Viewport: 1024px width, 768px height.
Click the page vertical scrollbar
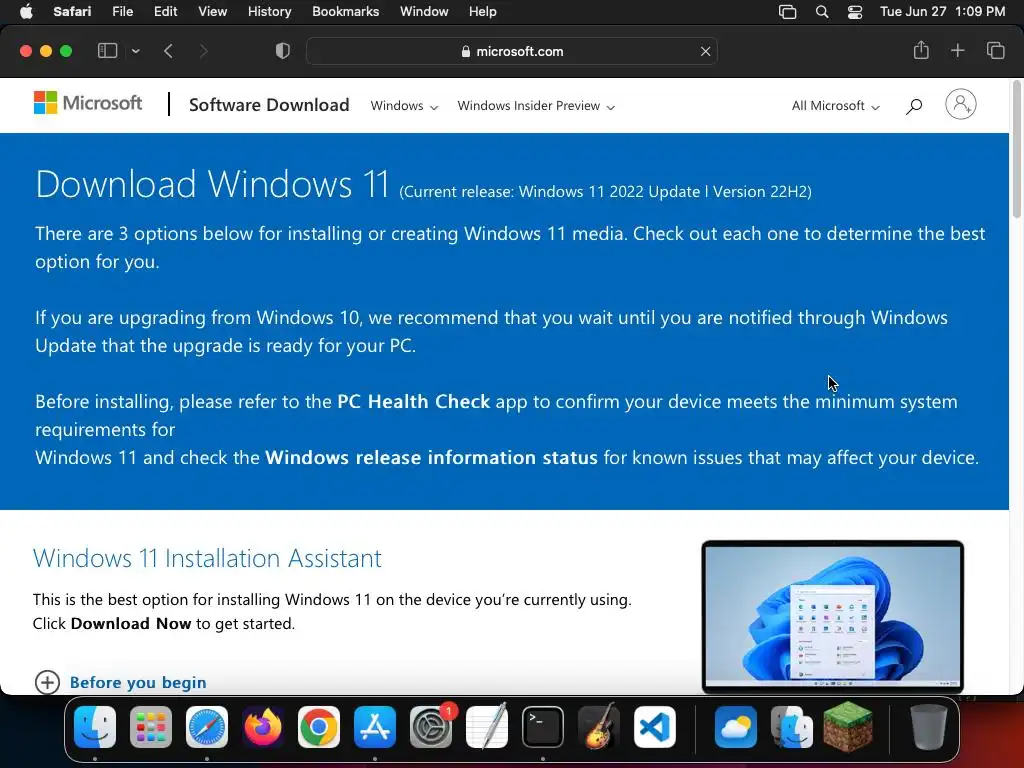click(x=1016, y=150)
